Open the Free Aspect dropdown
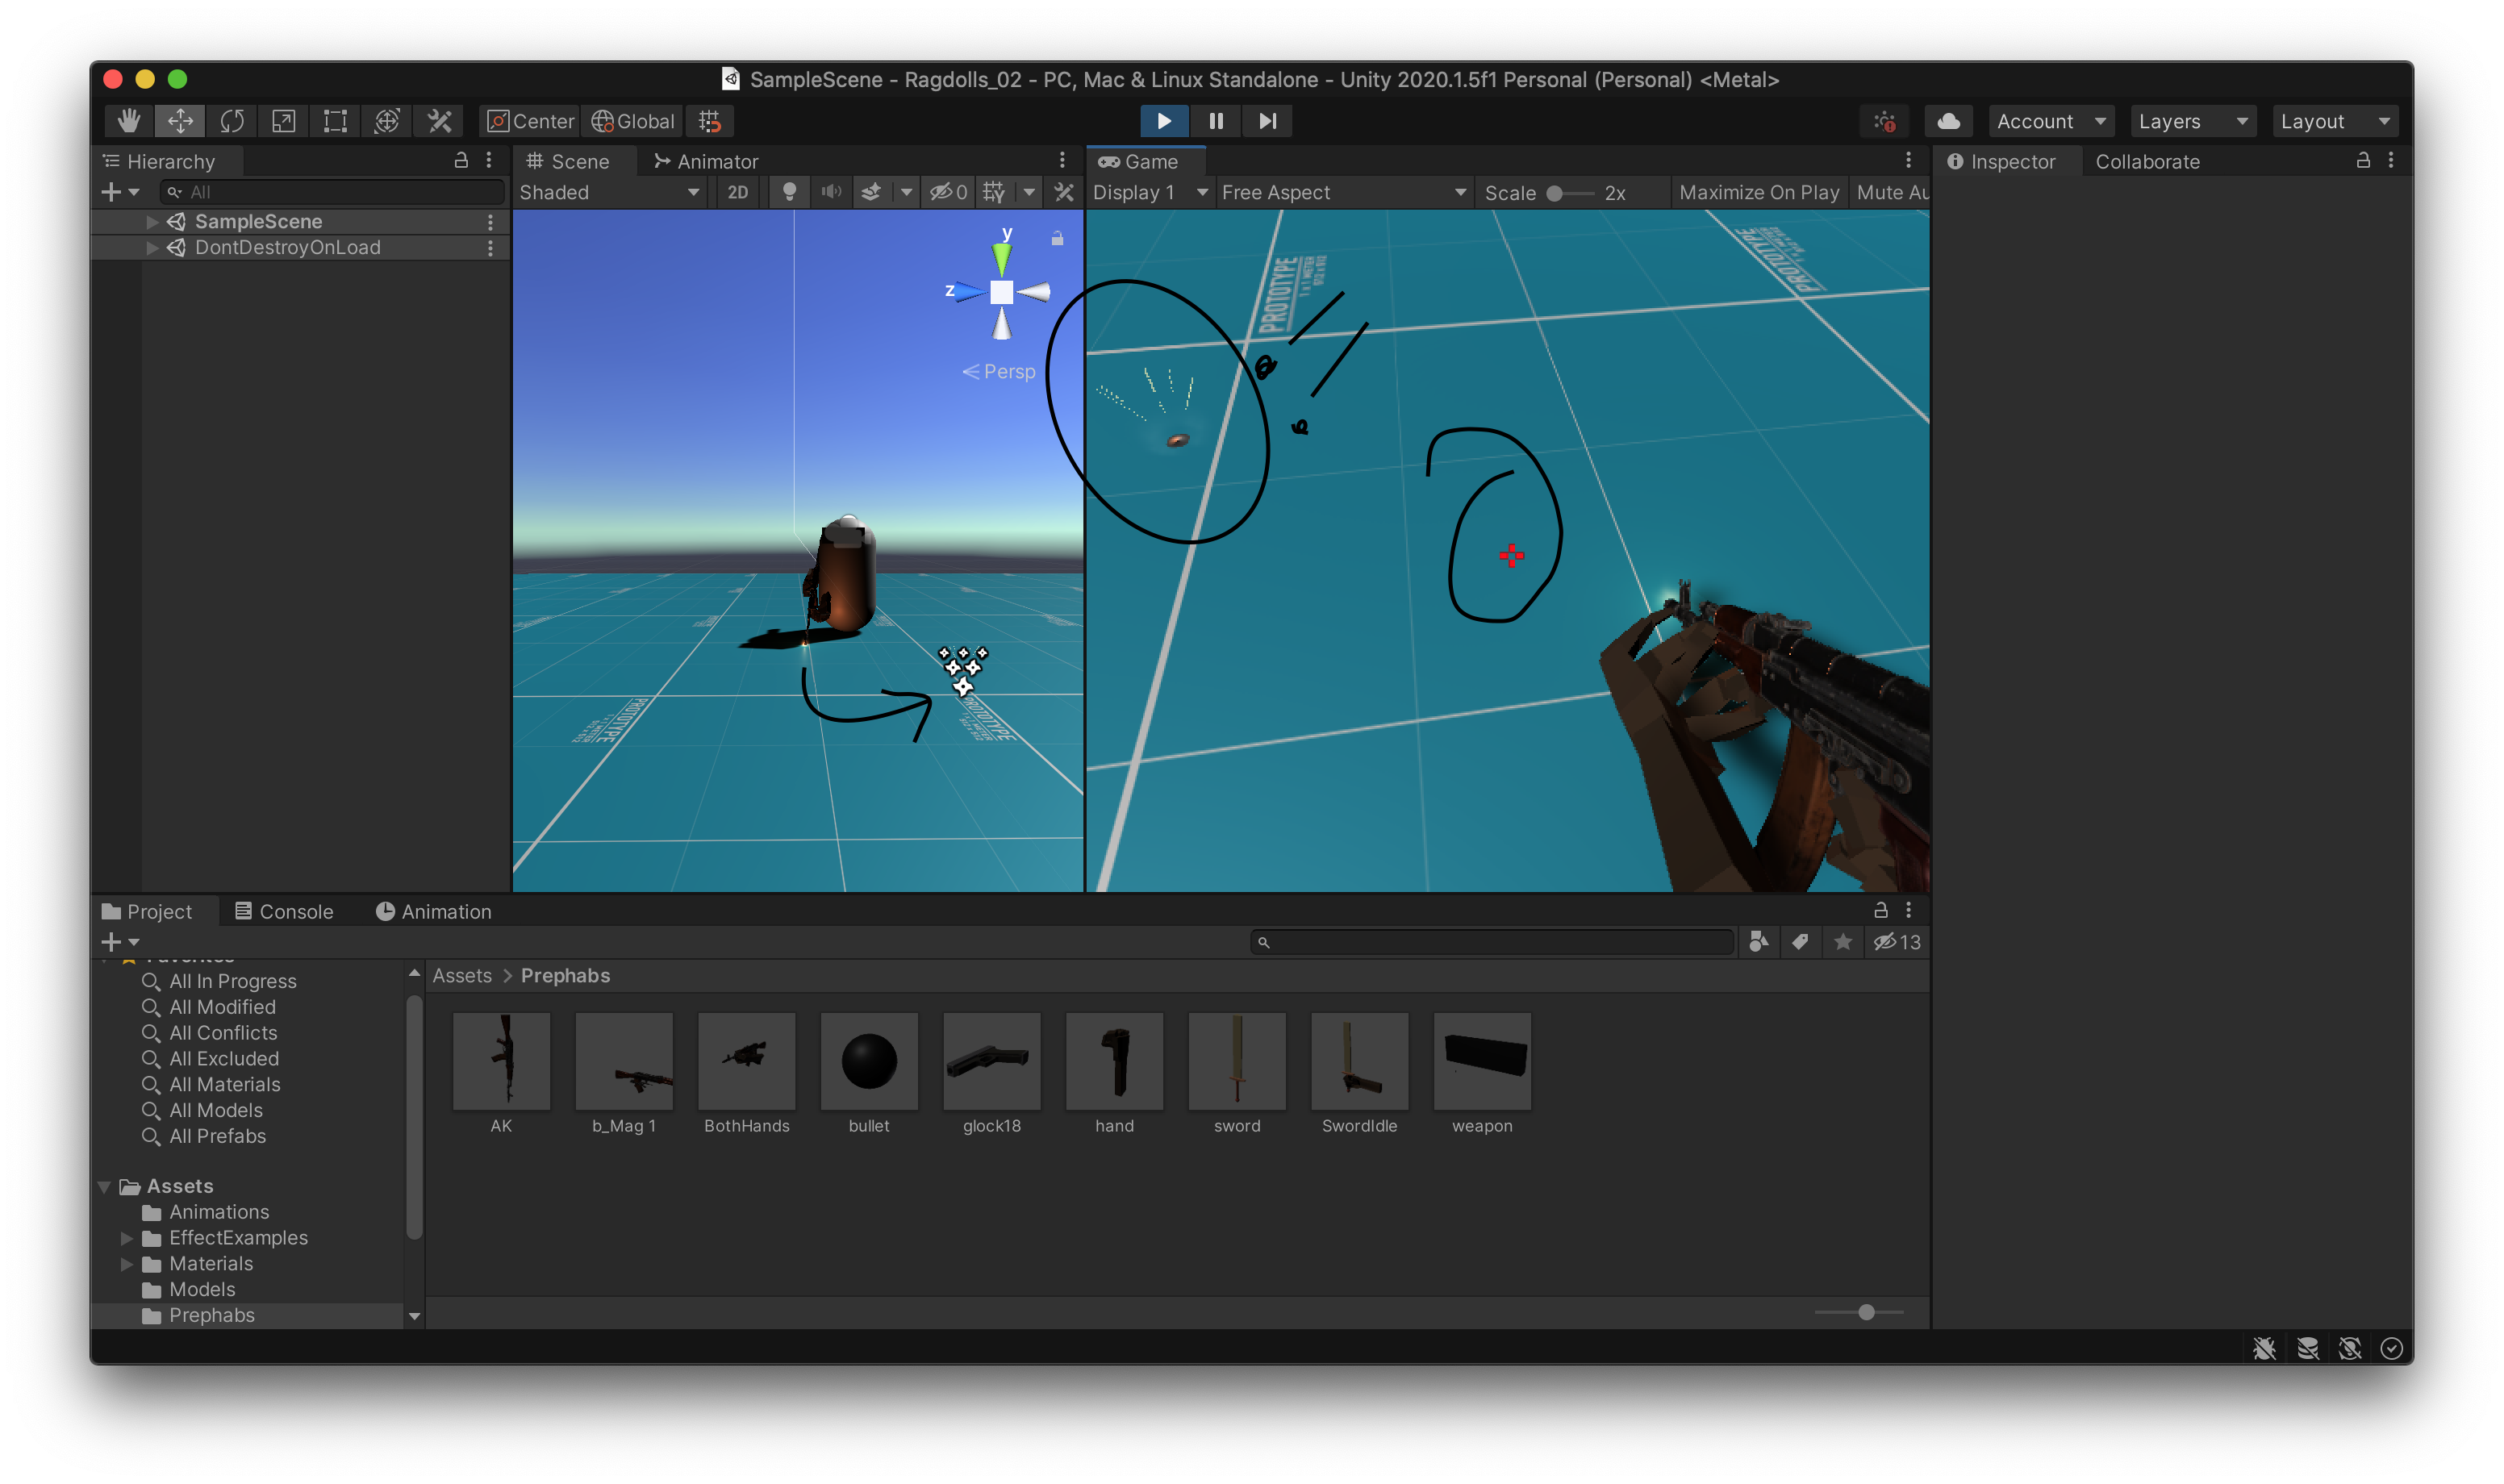2504x1484 pixels. [1344, 192]
